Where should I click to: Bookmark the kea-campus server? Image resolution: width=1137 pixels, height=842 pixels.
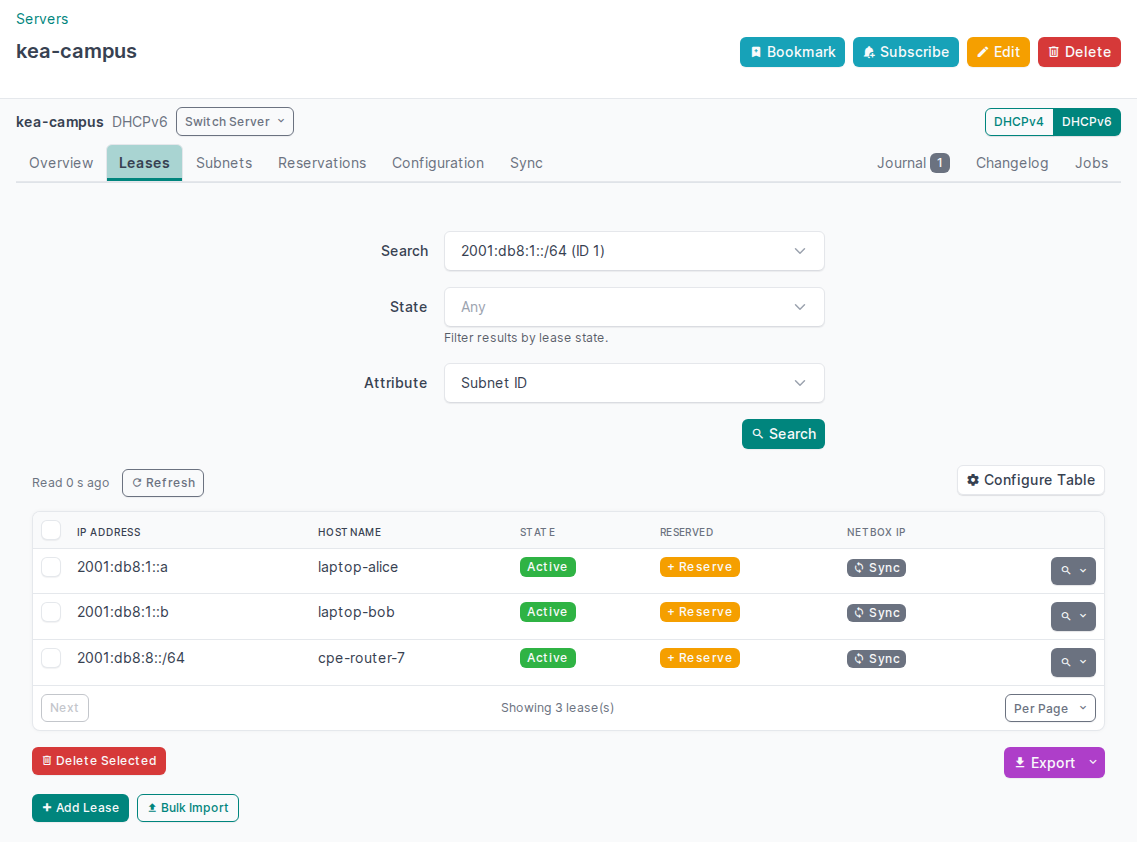pyautogui.click(x=792, y=52)
